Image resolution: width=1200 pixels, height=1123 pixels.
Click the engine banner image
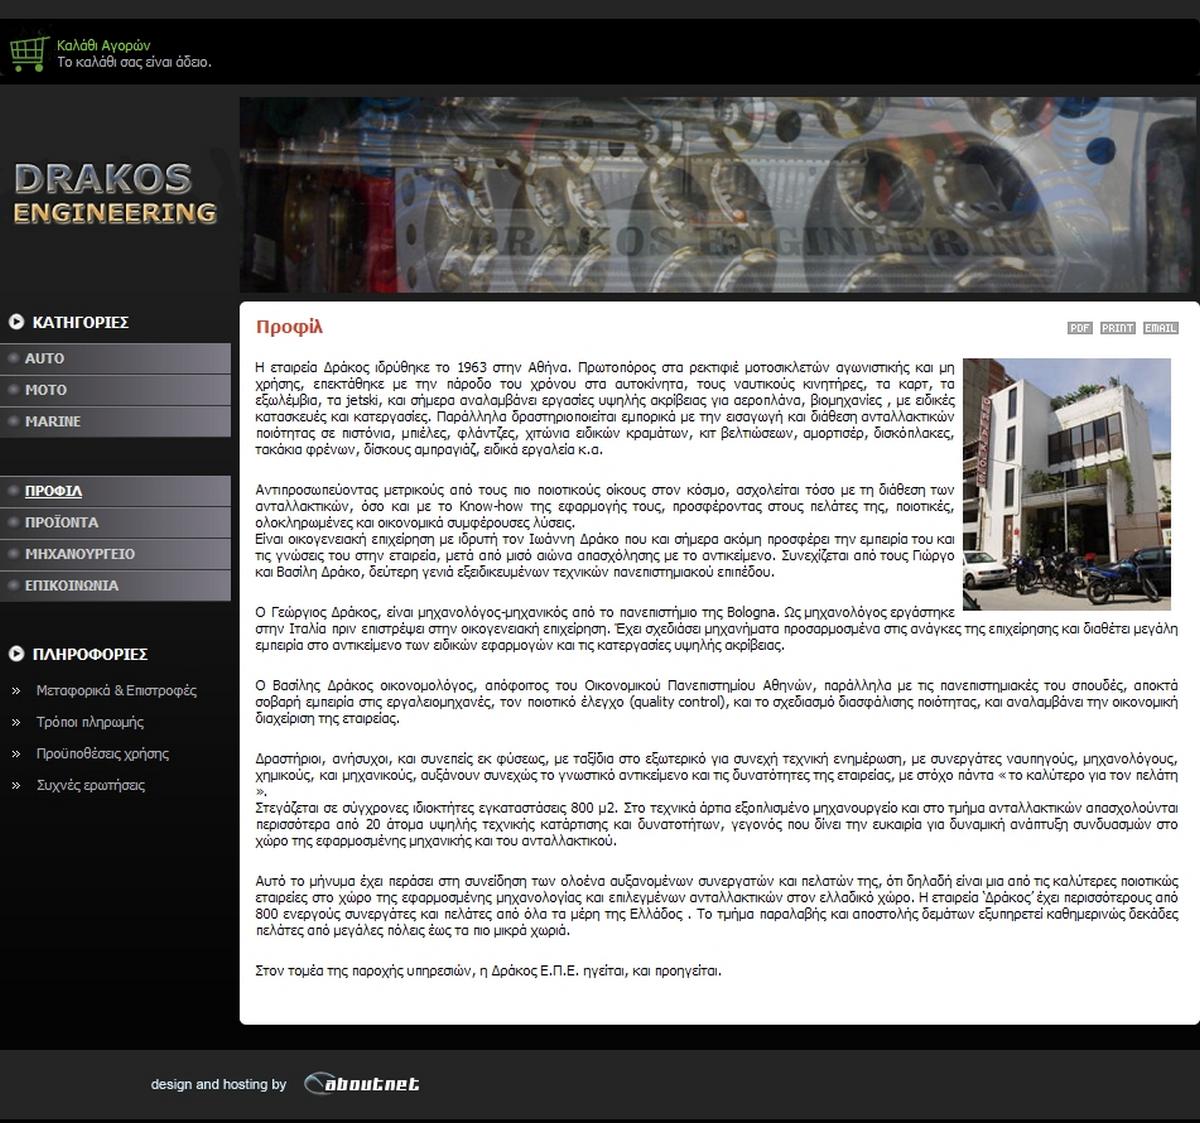[x=719, y=195]
